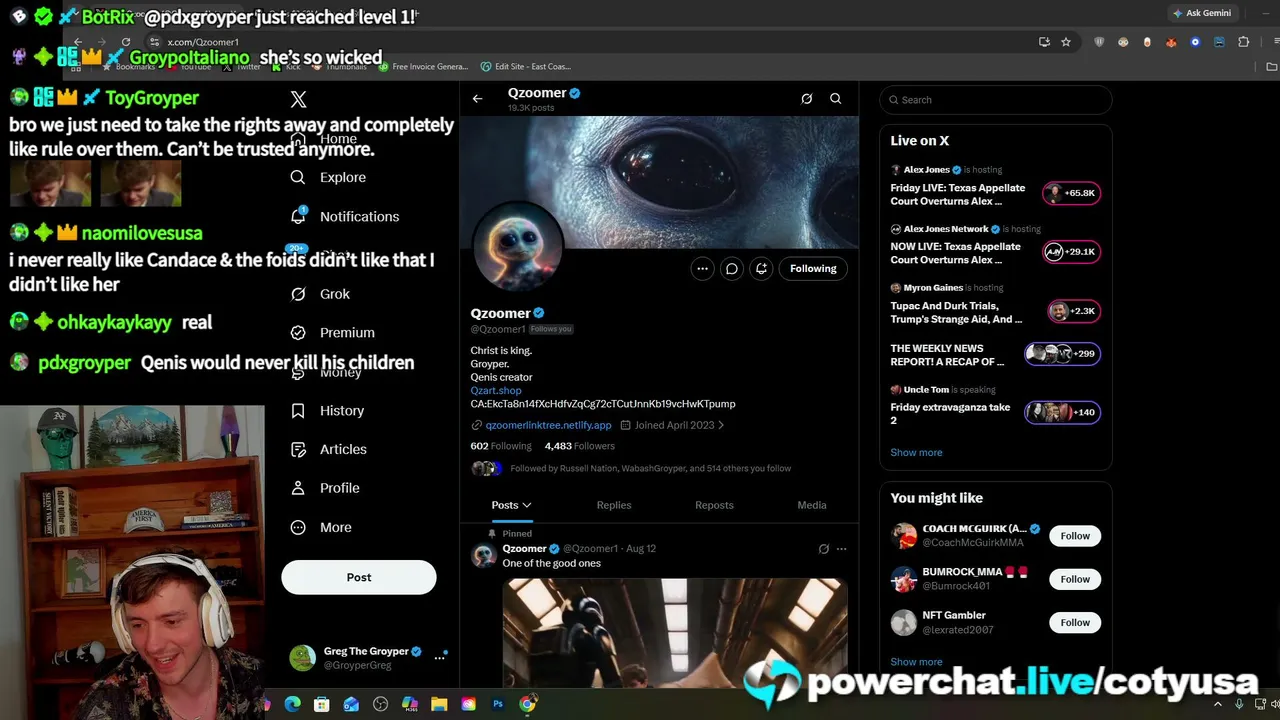
Task: Open the alien-eye banner image
Action: coord(659,182)
